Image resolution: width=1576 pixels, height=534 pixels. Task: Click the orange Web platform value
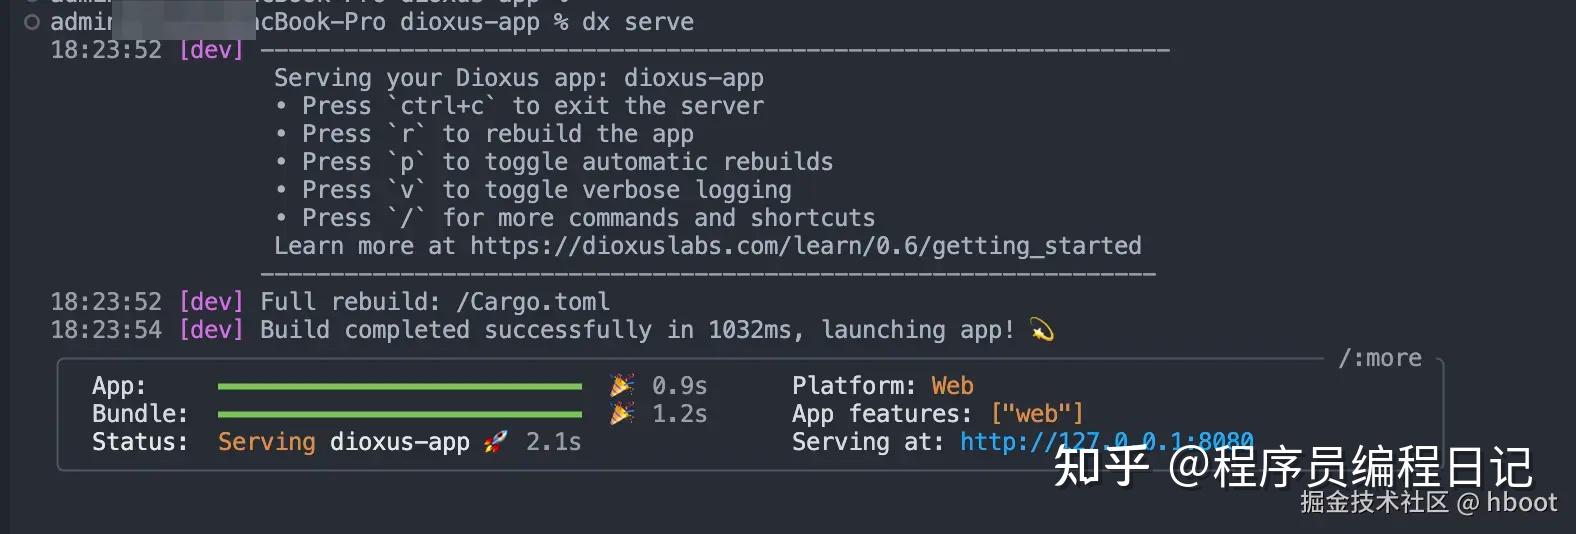coord(952,386)
